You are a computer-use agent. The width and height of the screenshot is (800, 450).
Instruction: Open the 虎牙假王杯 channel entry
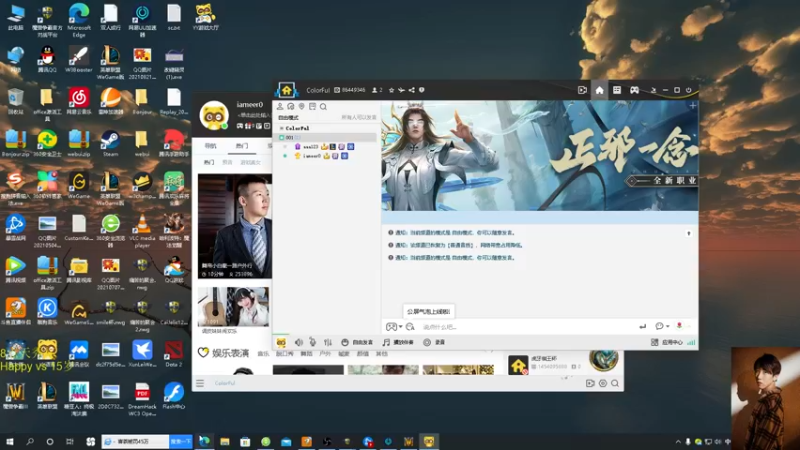point(544,363)
